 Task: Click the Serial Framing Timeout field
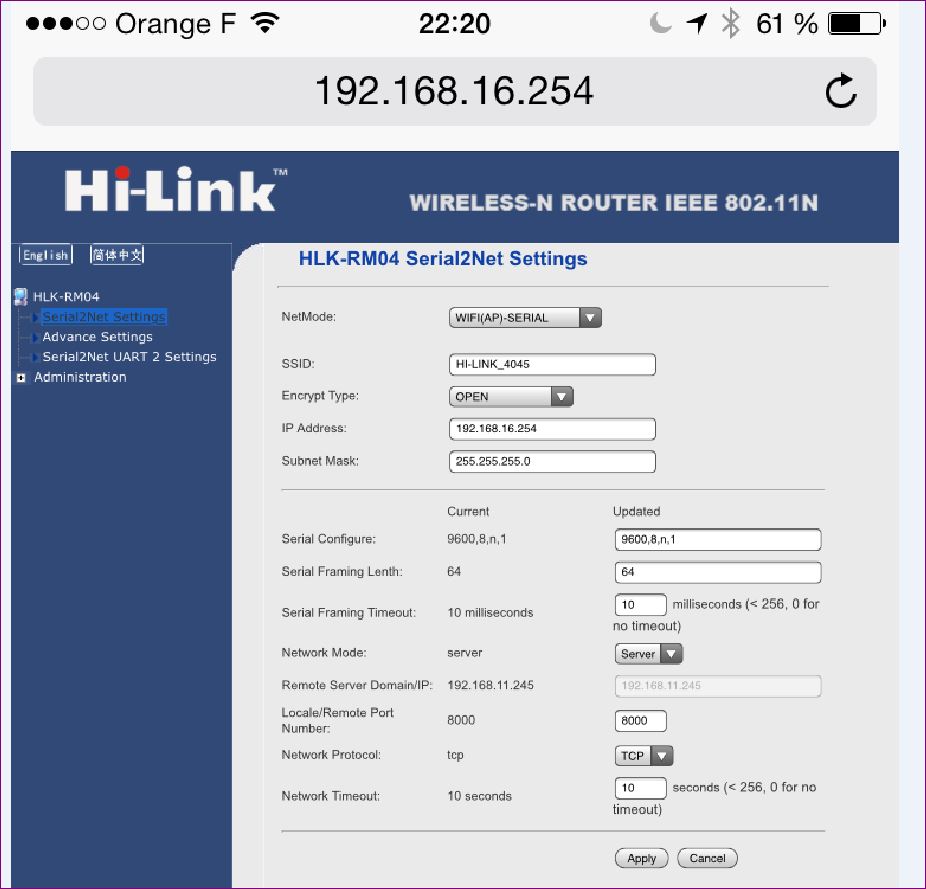pos(641,605)
